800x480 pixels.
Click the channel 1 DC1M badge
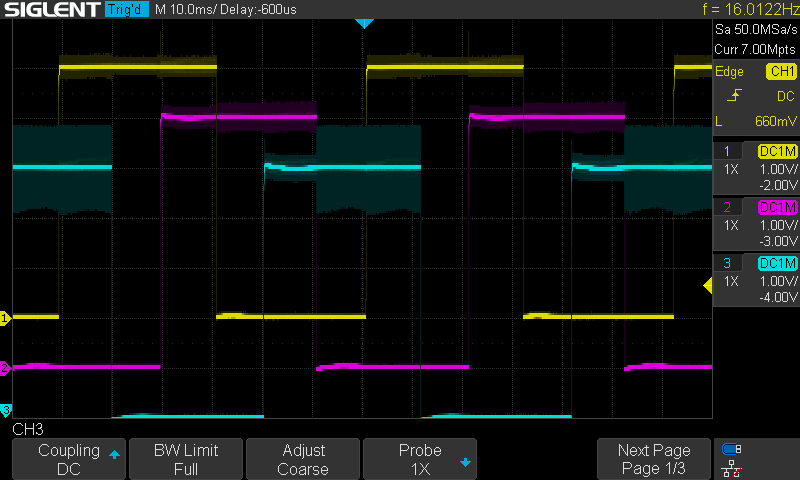[777, 151]
